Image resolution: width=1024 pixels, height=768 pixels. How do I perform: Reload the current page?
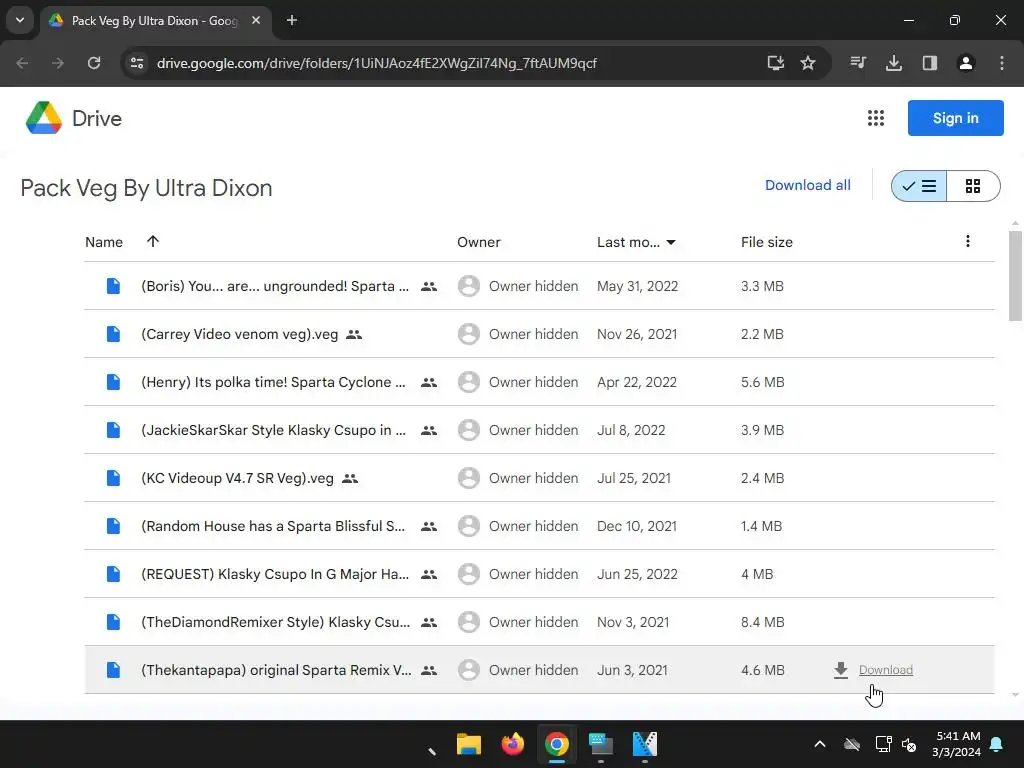click(94, 63)
